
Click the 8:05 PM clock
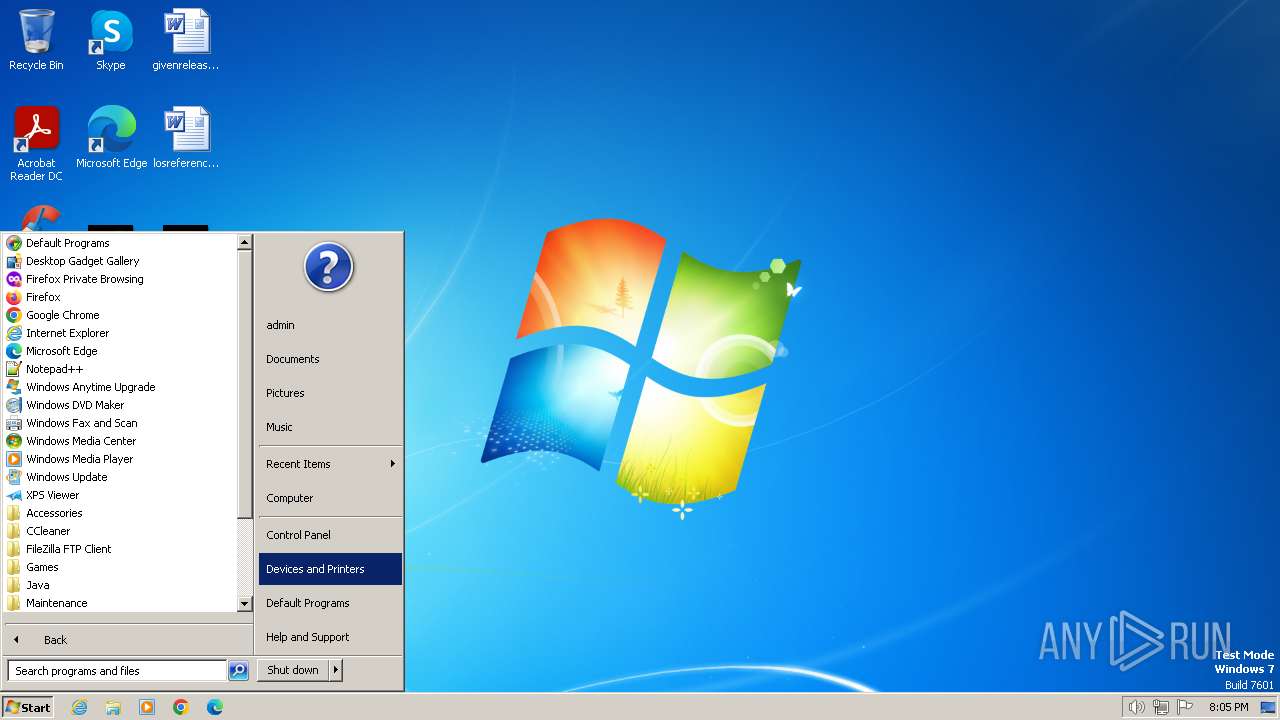click(1228, 707)
